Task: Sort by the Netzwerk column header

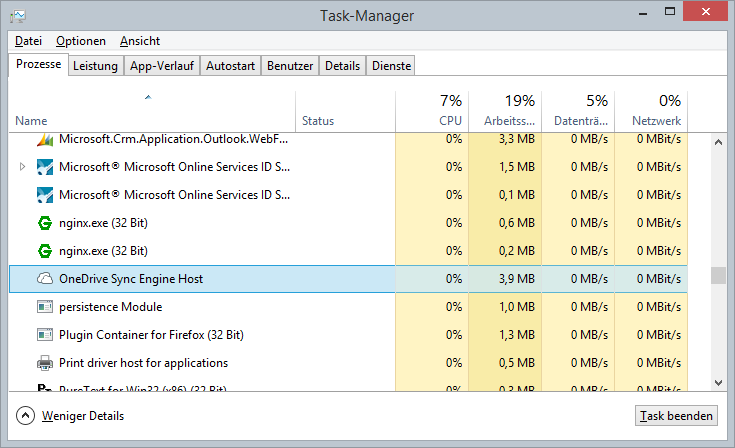Action: click(x=651, y=112)
